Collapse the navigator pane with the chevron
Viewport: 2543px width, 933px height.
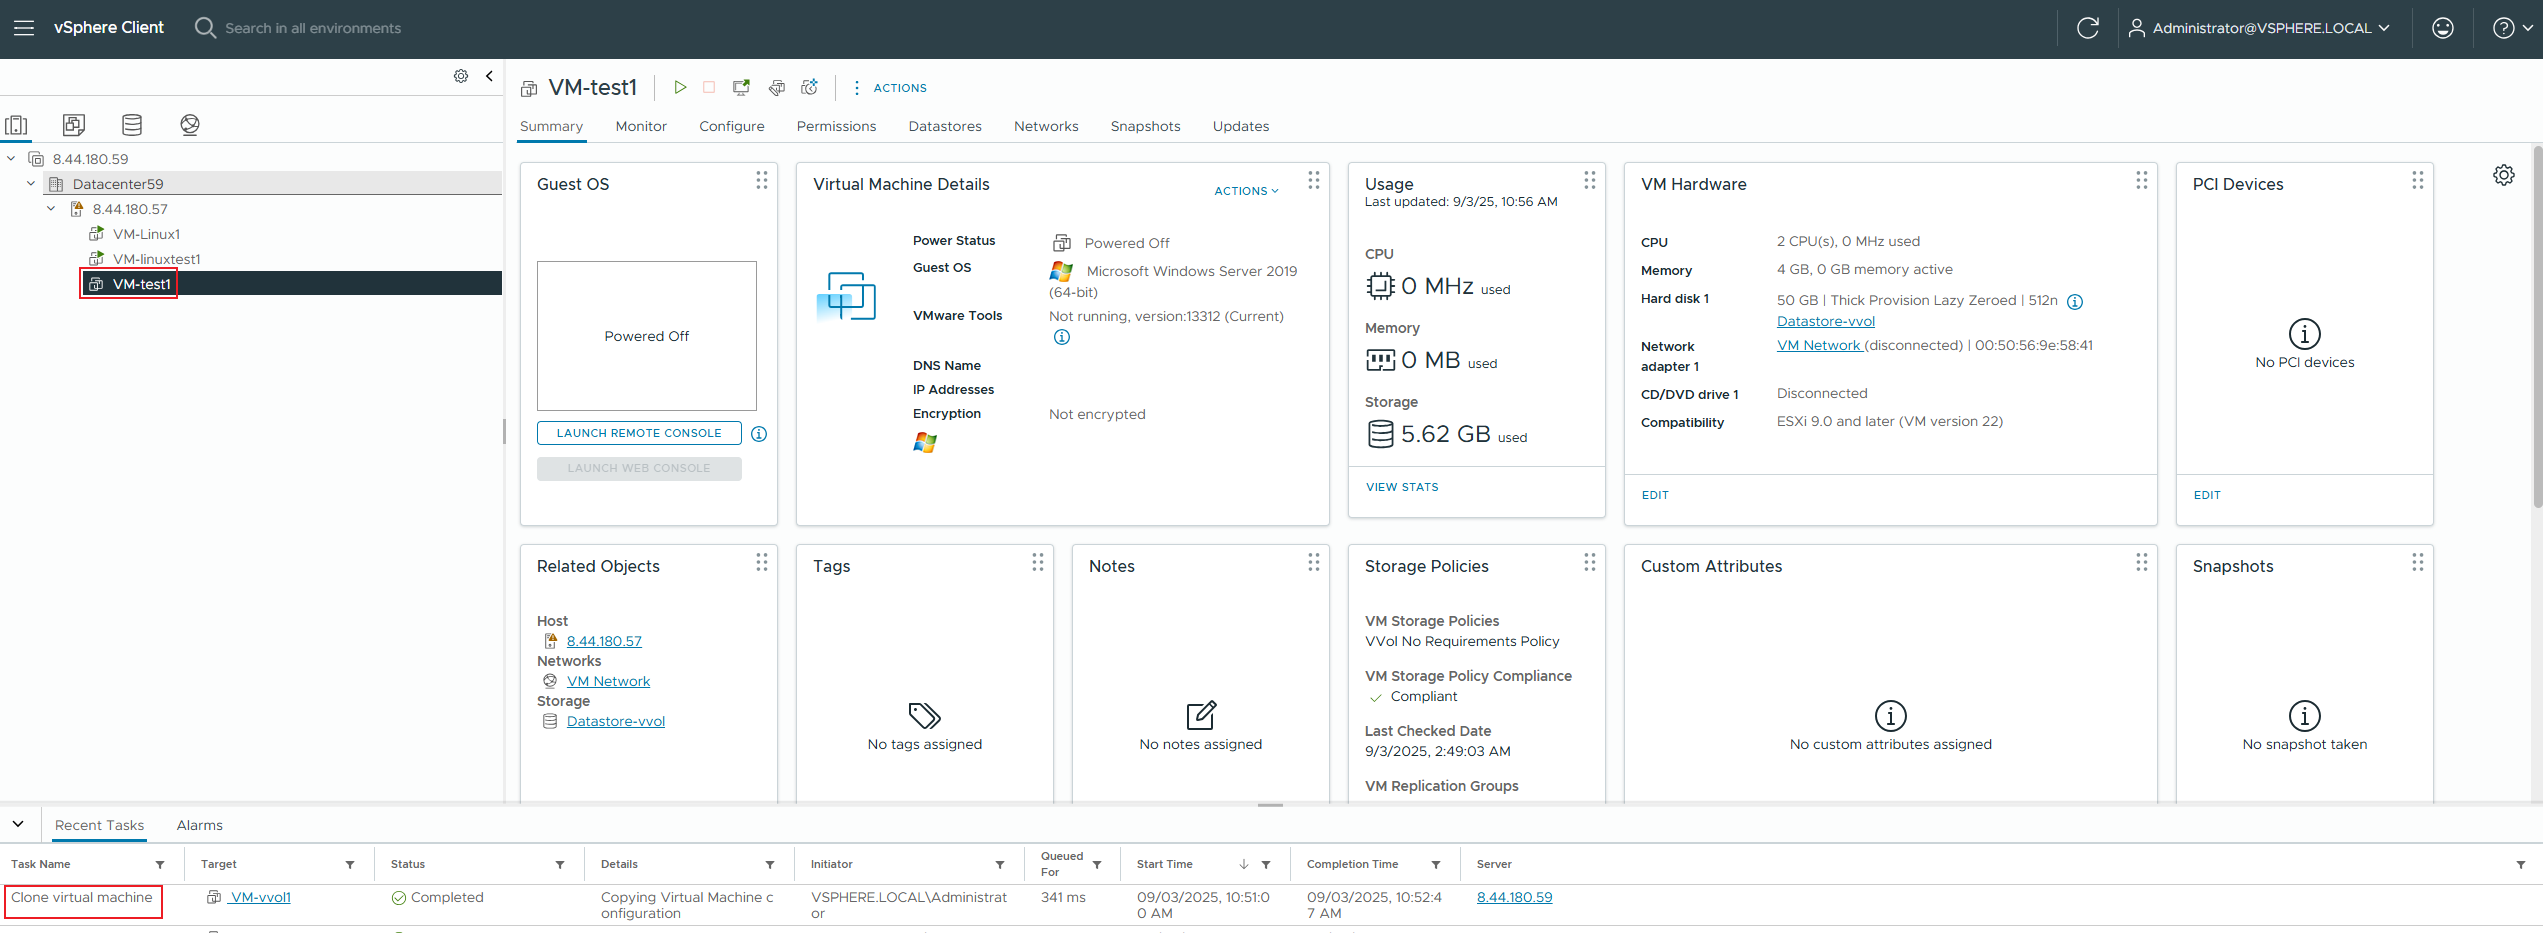click(489, 76)
